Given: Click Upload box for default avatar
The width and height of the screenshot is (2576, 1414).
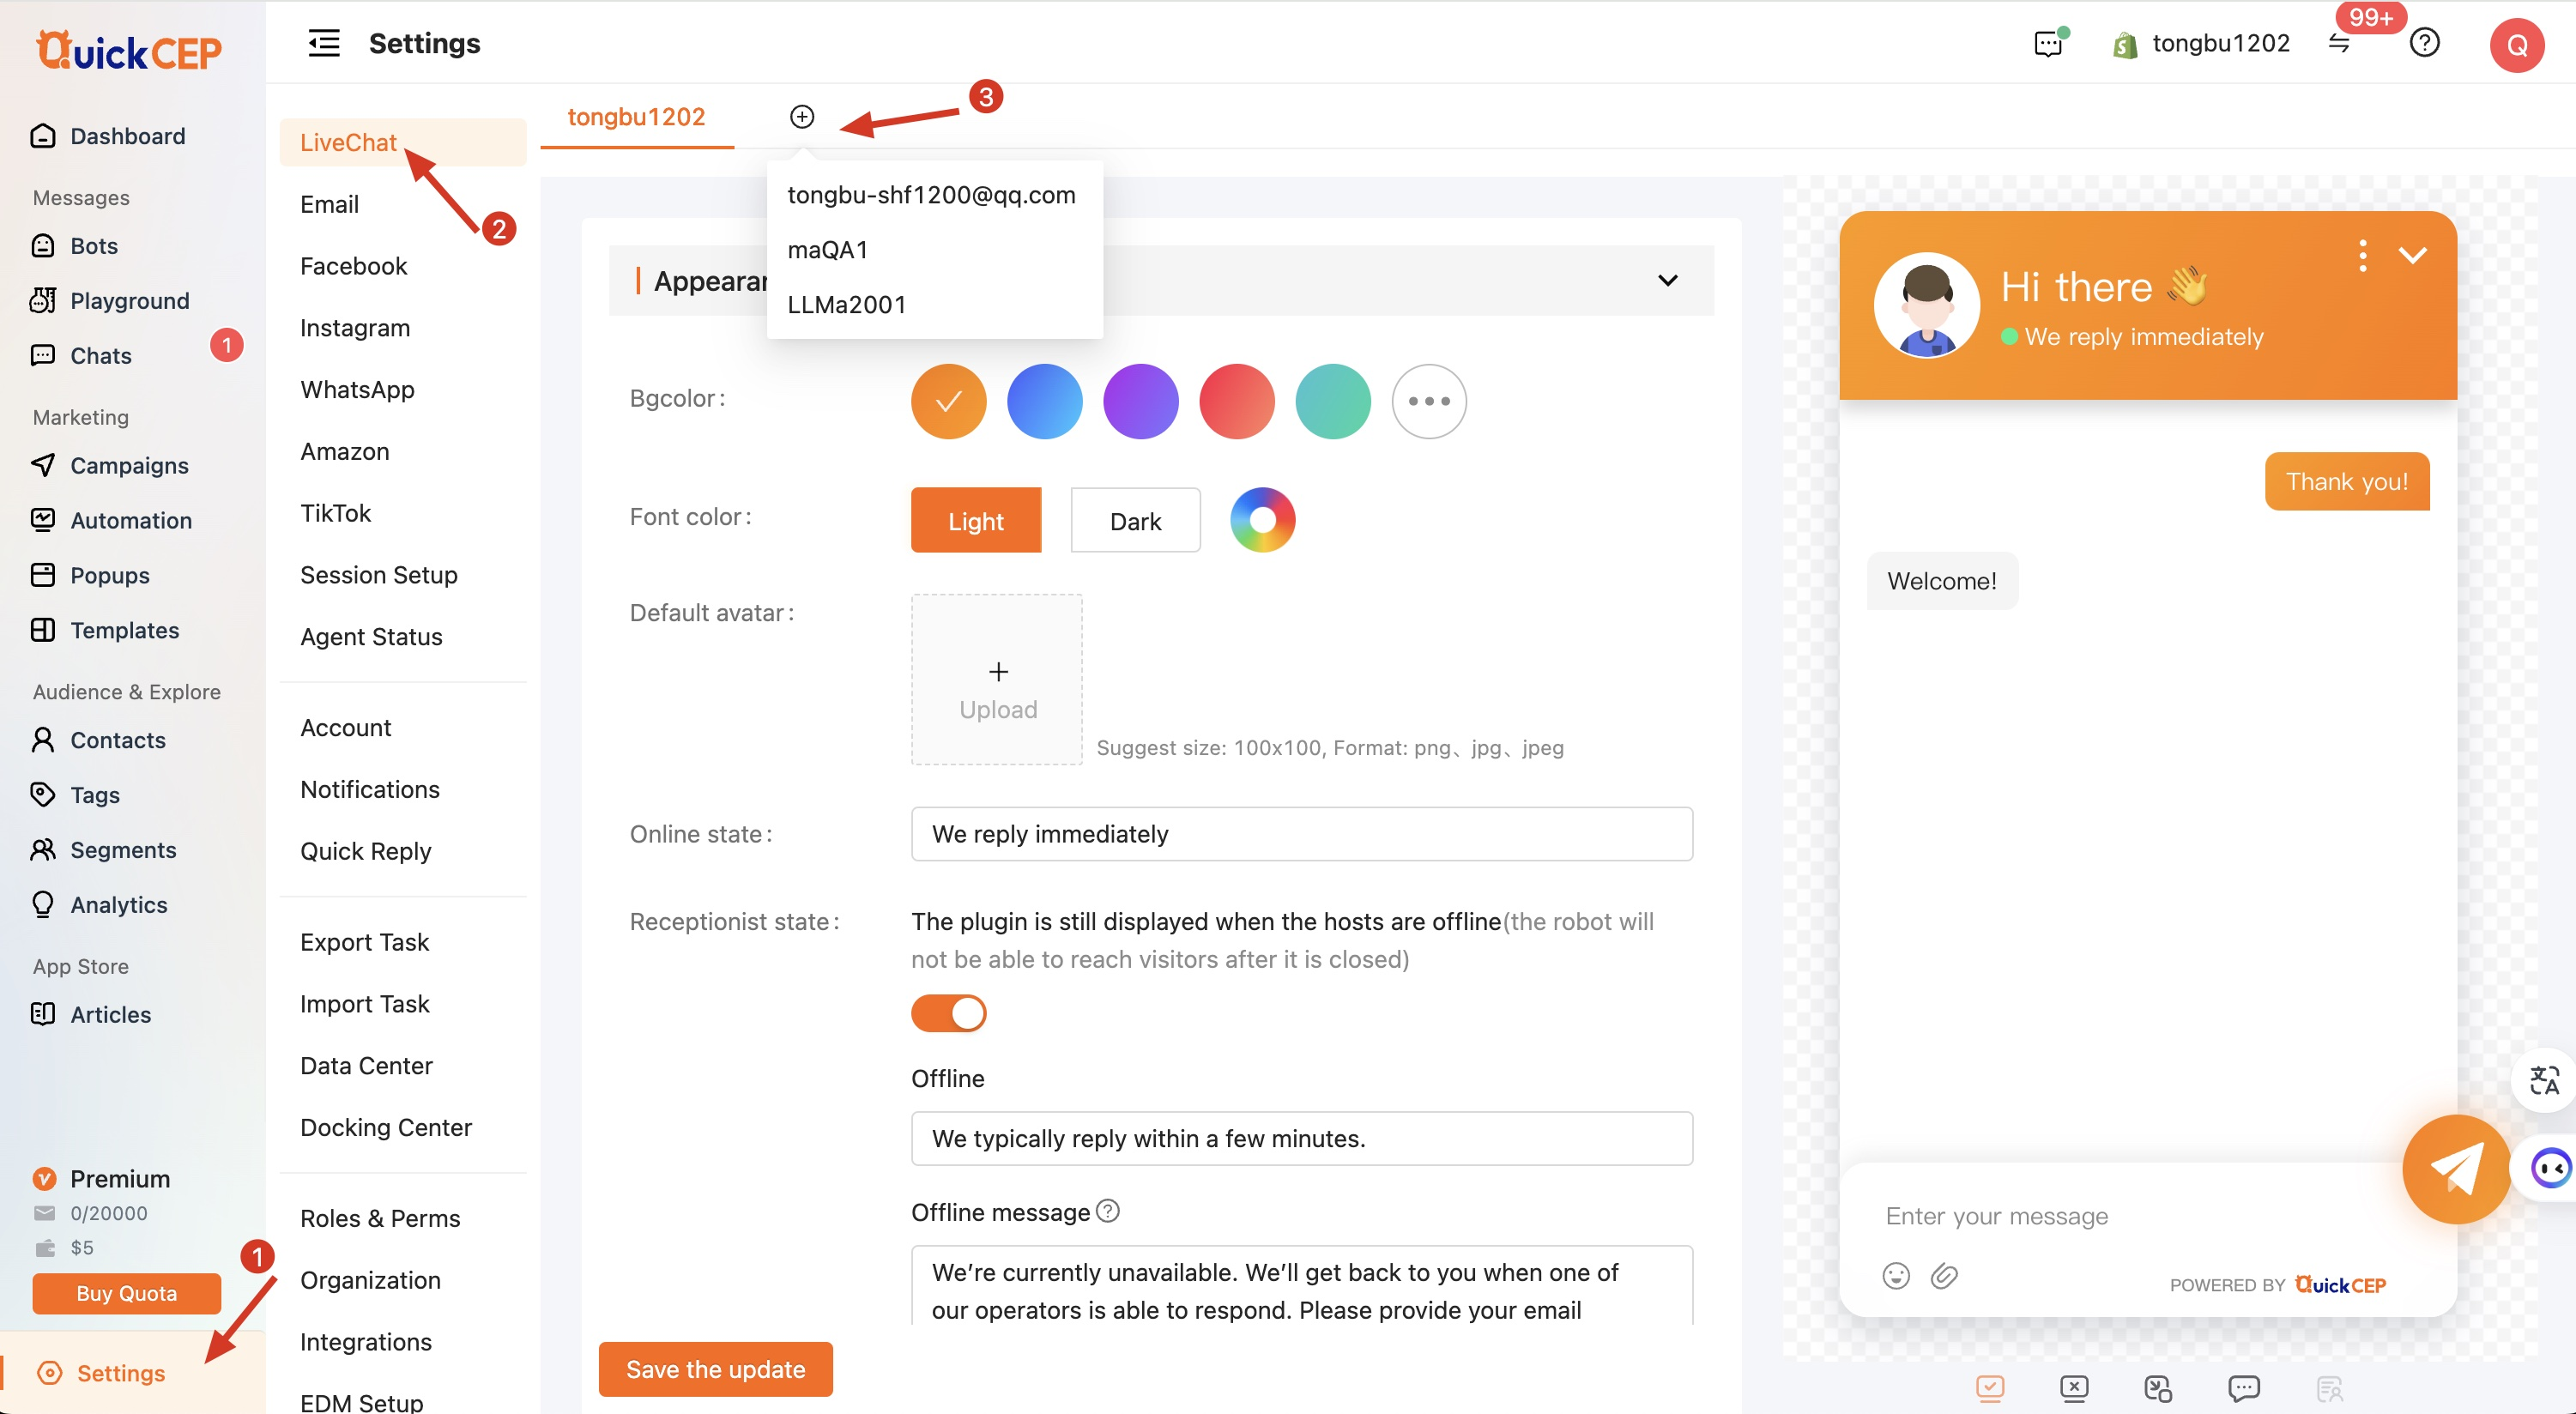Looking at the screenshot, I should pos(997,680).
